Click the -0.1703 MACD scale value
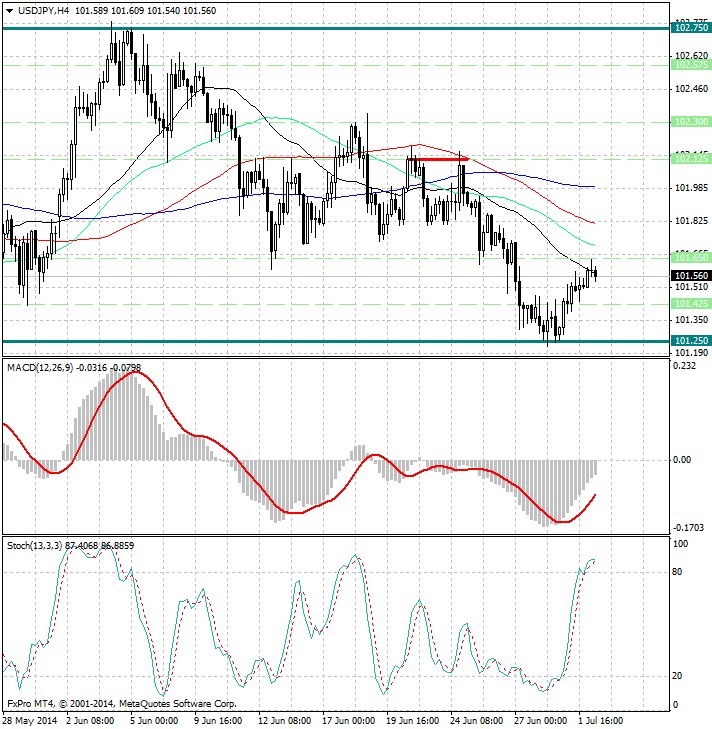The width and height of the screenshot is (712, 729). (688, 528)
